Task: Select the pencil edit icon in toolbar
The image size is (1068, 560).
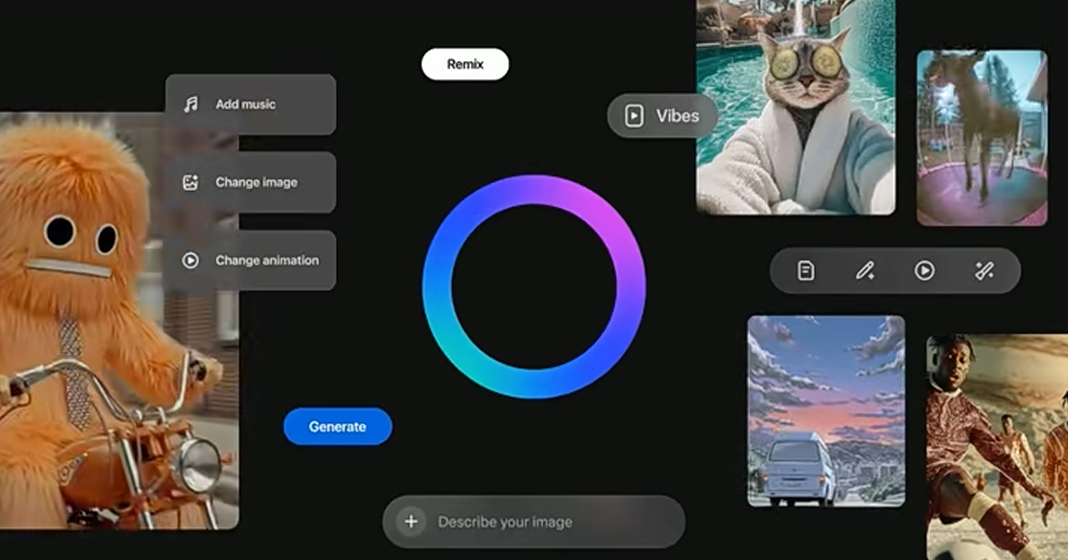Action: [865, 270]
